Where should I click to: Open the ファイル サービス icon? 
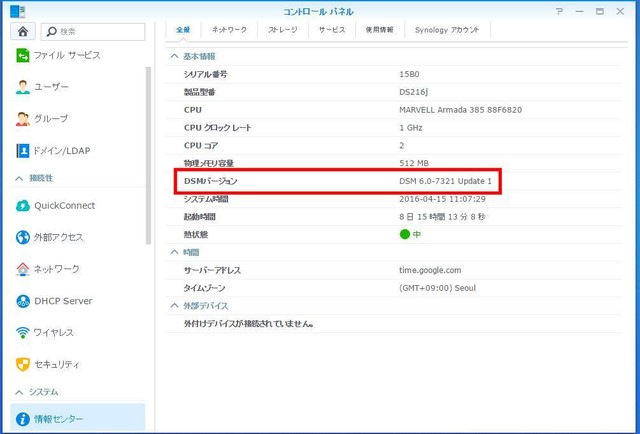pyautogui.click(x=23, y=55)
